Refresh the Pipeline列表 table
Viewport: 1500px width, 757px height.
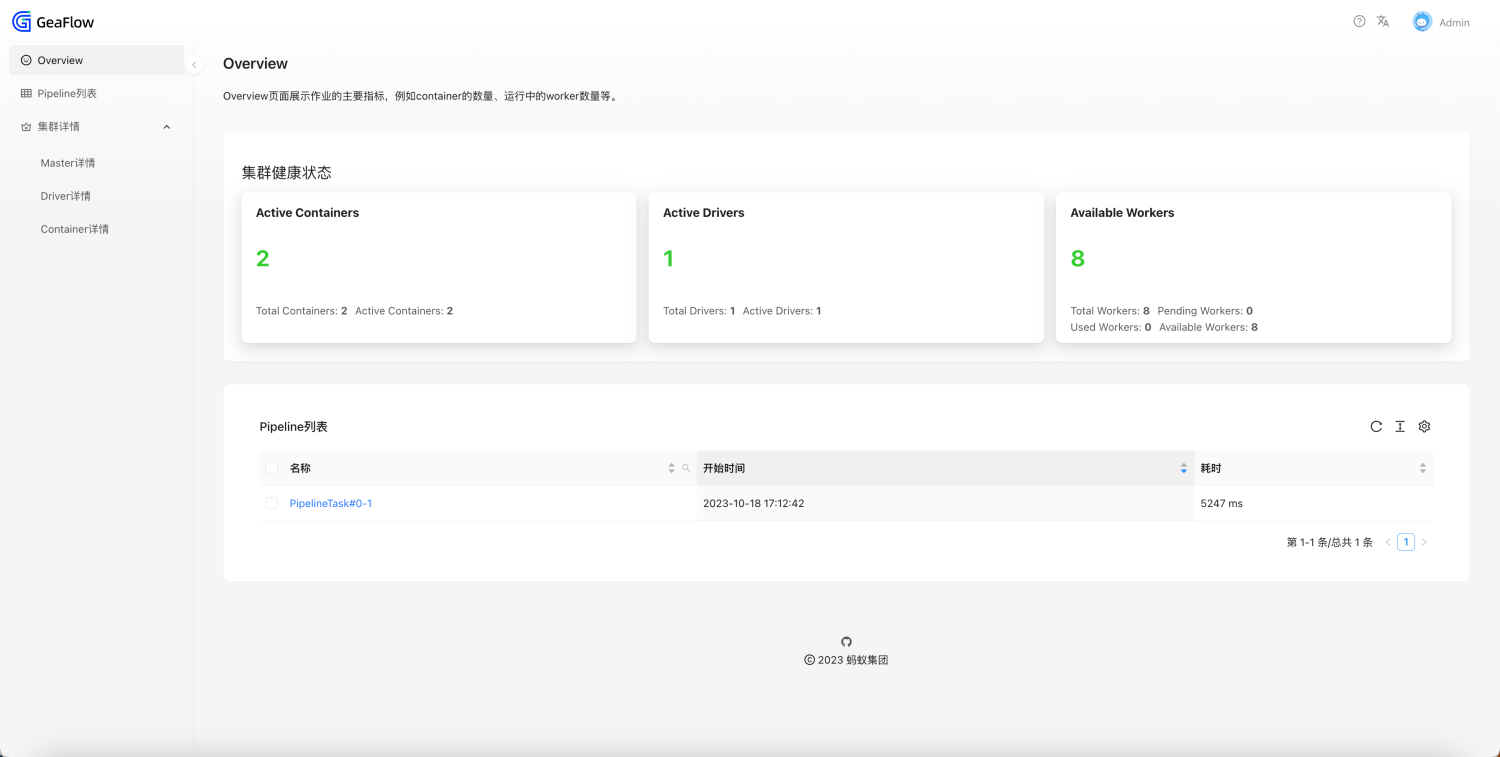[1376, 426]
